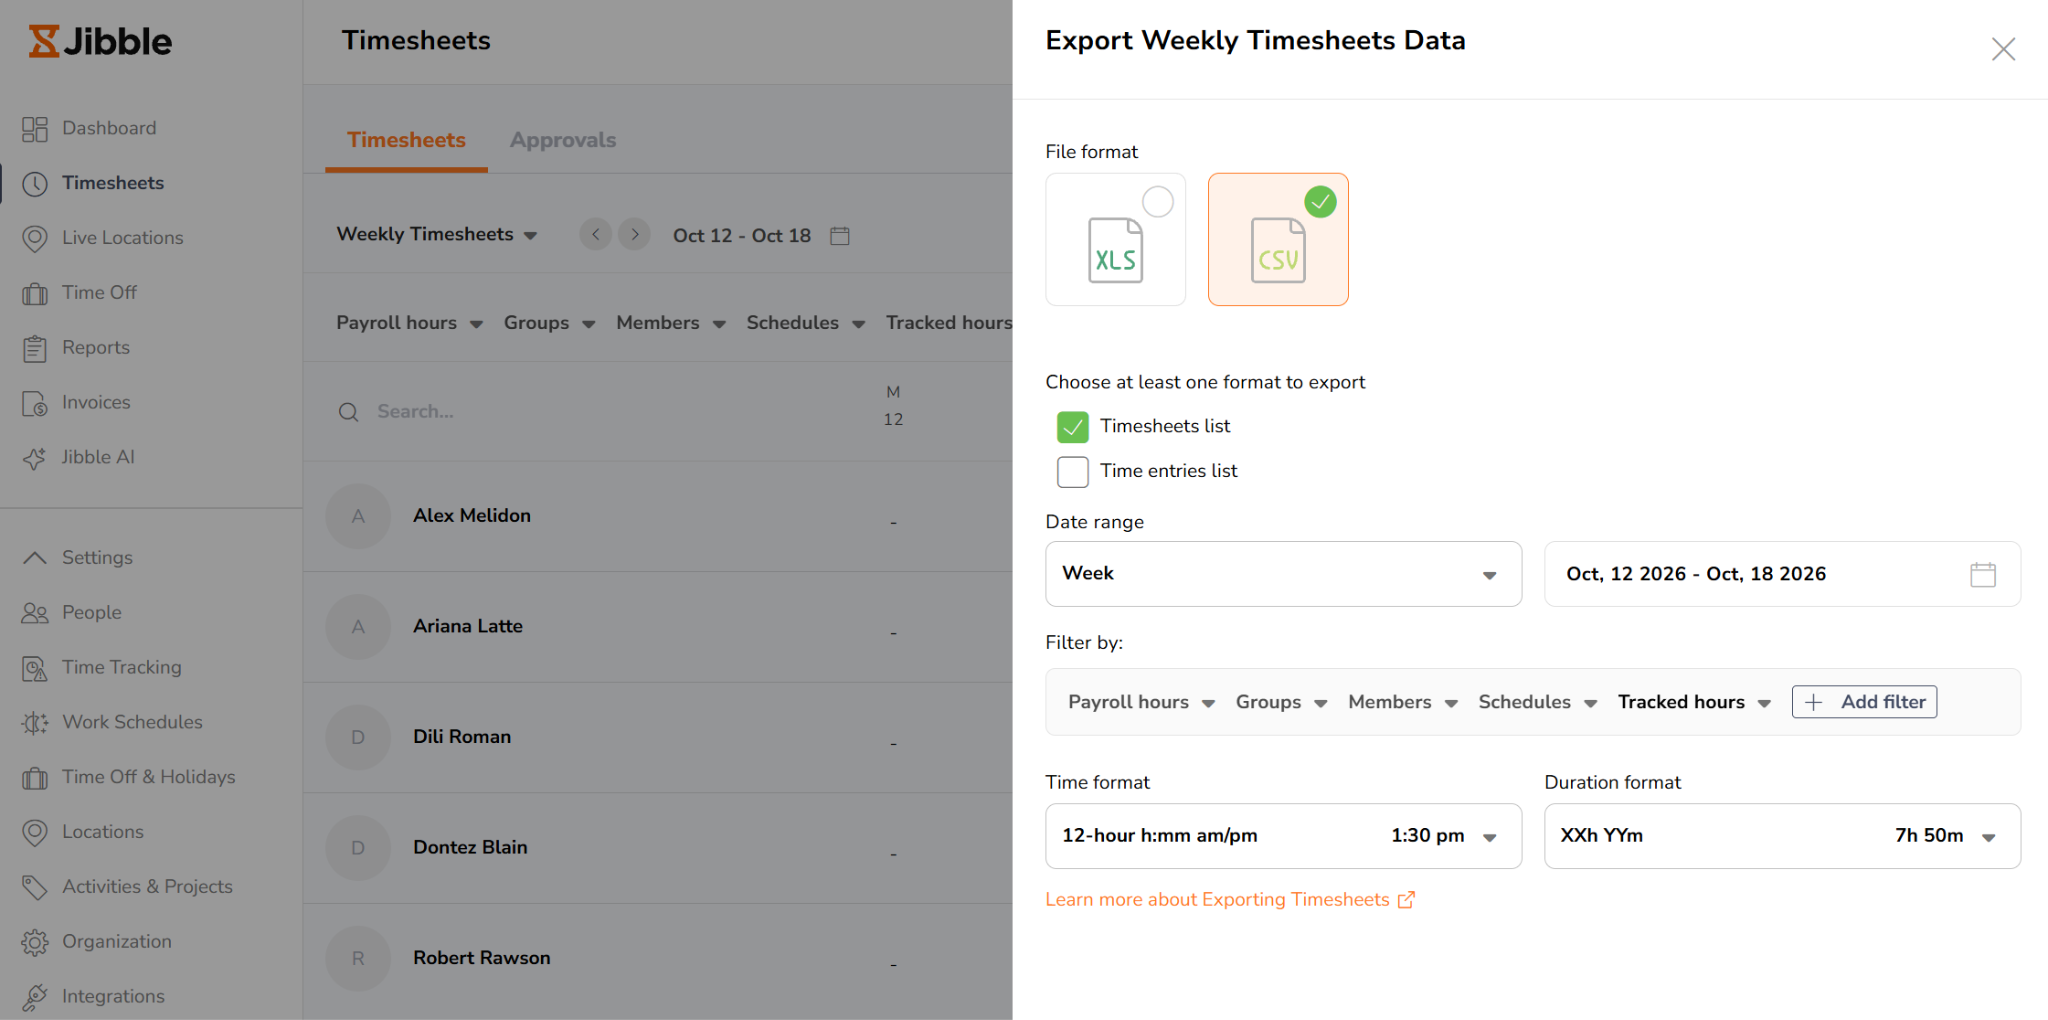The width and height of the screenshot is (2048, 1020).
Task: Click Alex Melidon's avatar
Action: click(358, 516)
